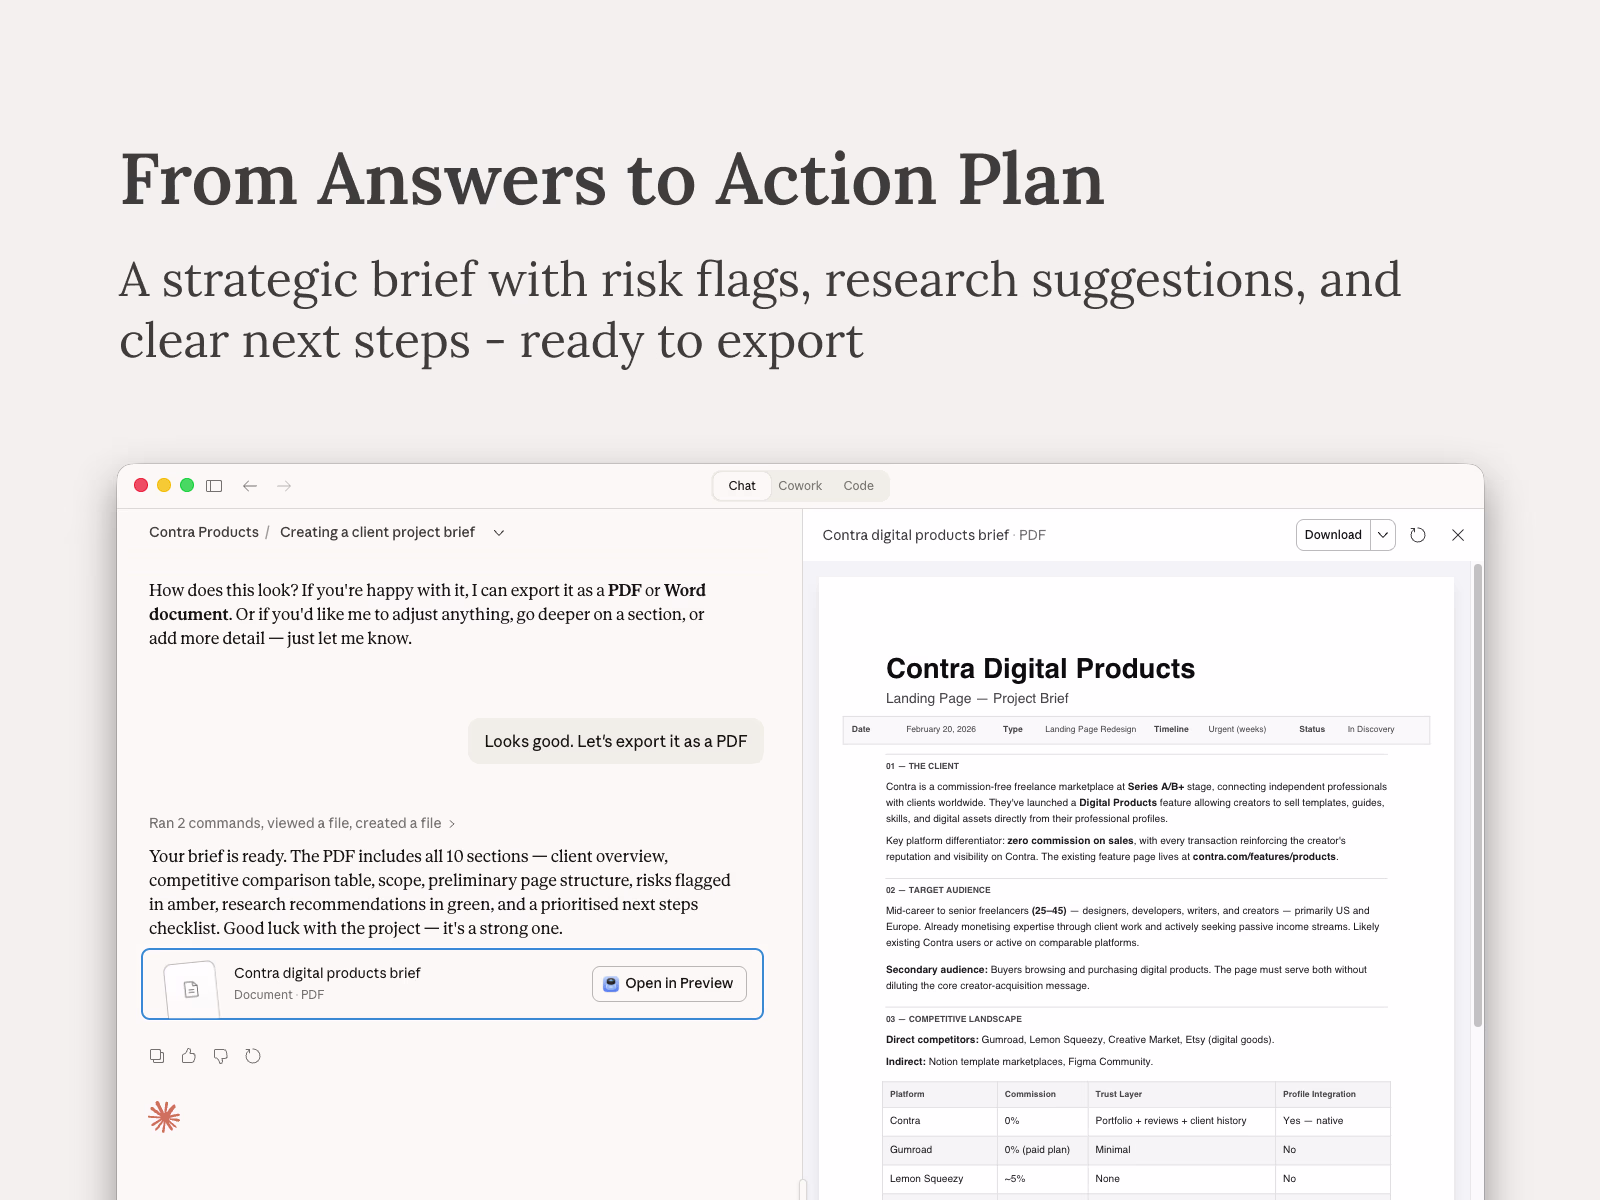Toggle the sidebar panel icon
Viewport: 1600px width, 1200px height.
214,486
